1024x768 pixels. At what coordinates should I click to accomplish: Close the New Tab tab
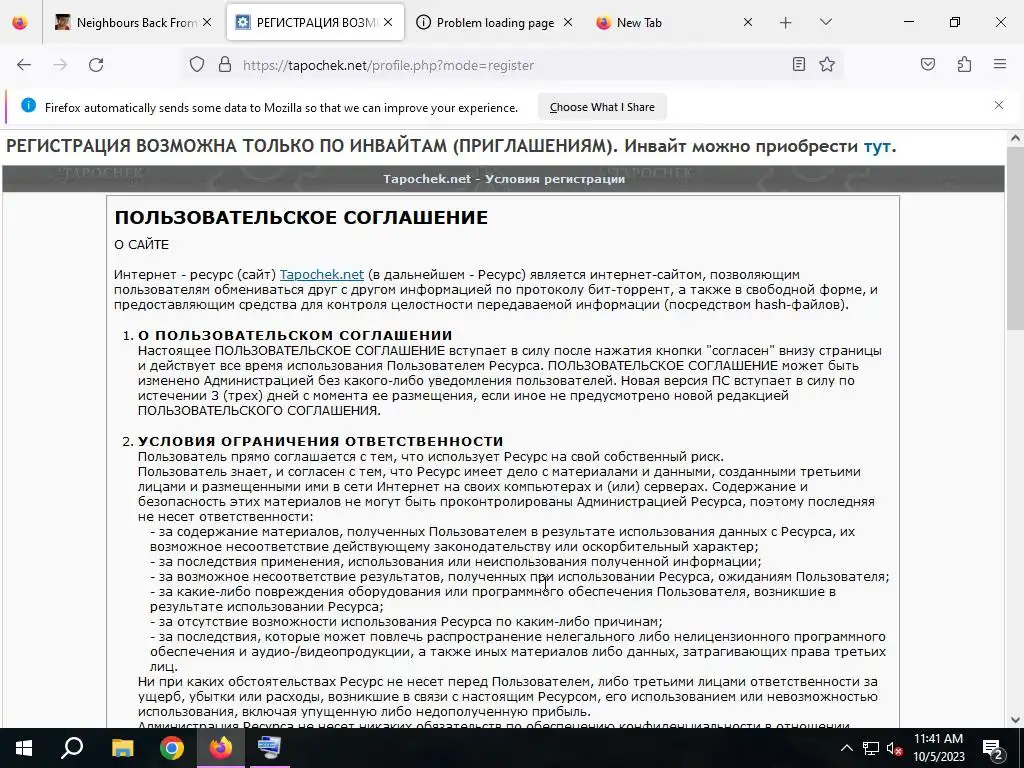pyautogui.click(x=748, y=22)
